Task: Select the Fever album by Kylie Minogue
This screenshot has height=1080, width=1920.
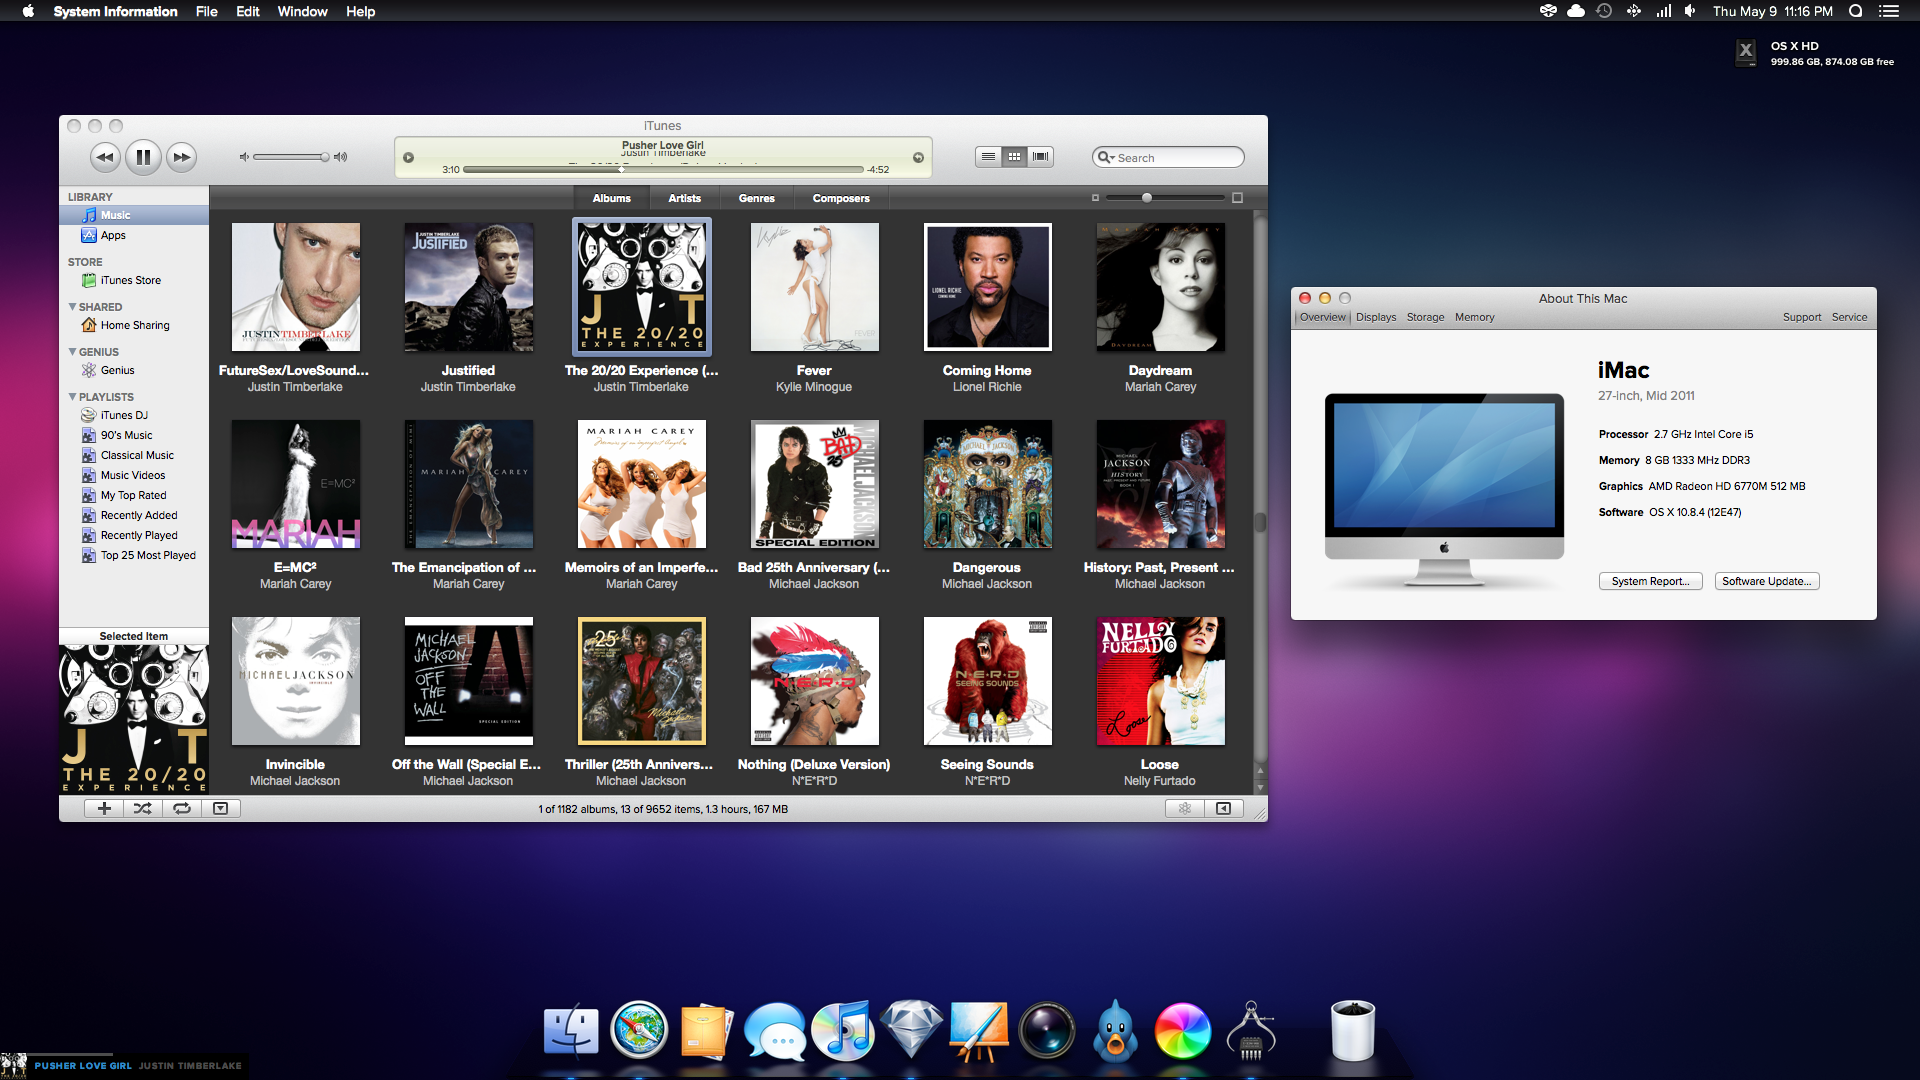Action: click(x=814, y=287)
